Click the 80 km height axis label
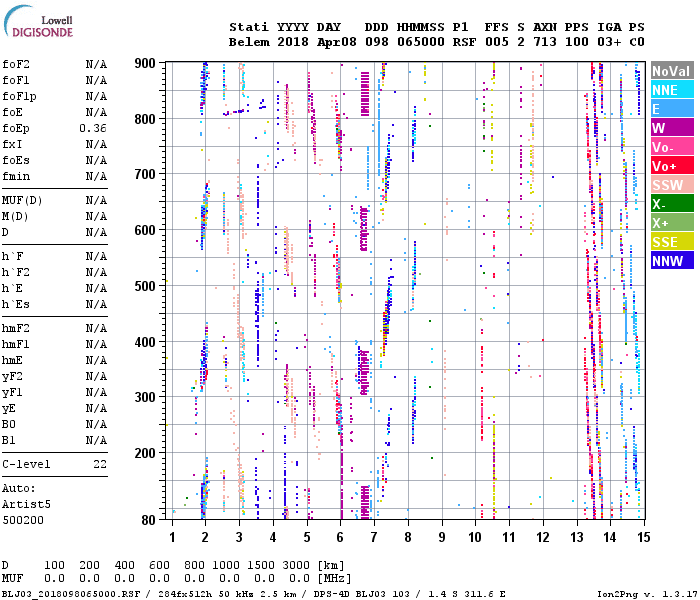This screenshot has width=700, height=600. (149, 520)
